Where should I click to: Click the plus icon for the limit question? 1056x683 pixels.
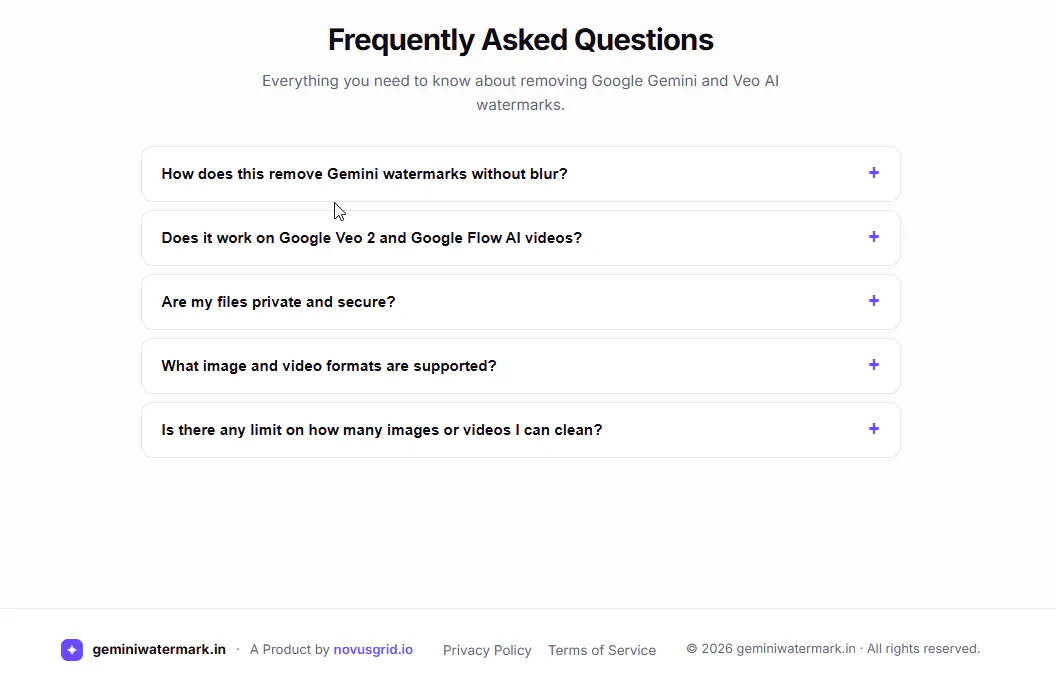tap(873, 429)
